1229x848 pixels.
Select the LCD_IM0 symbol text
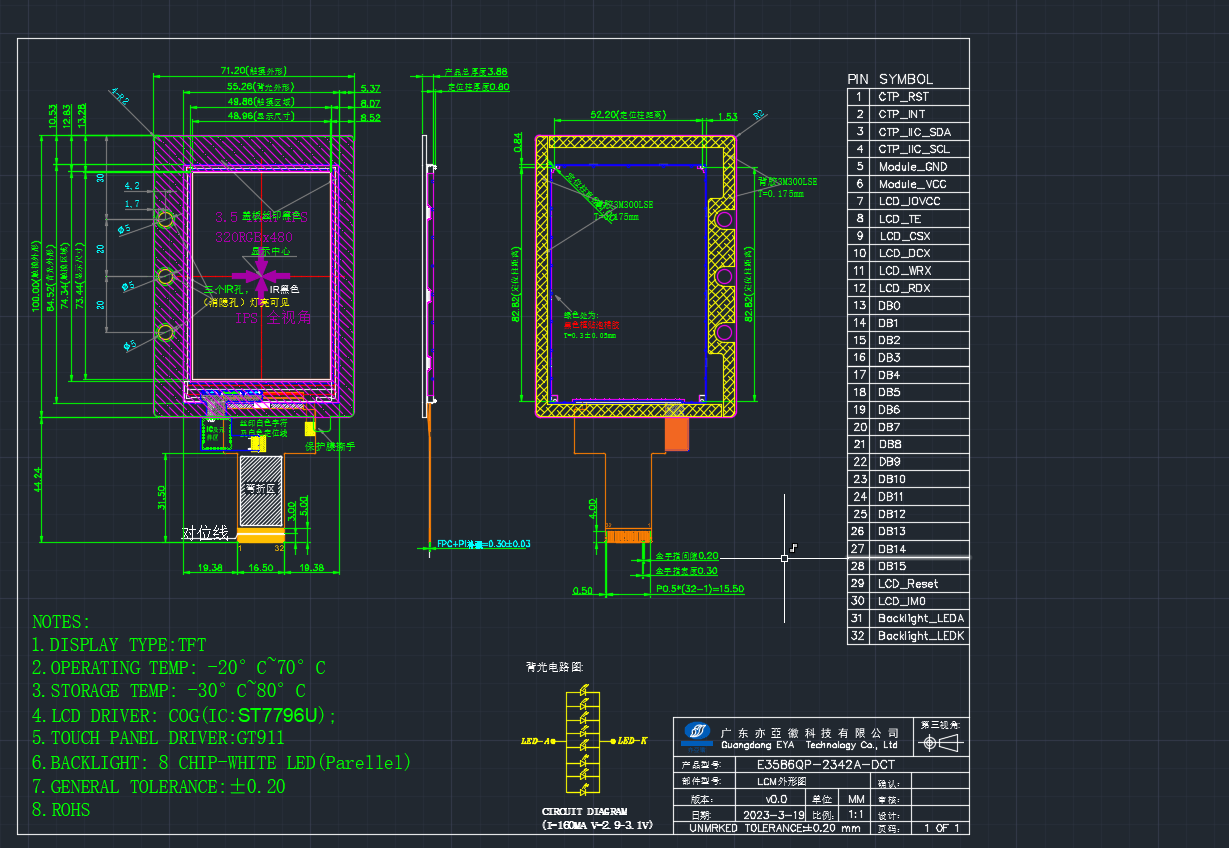(x=902, y=601)
